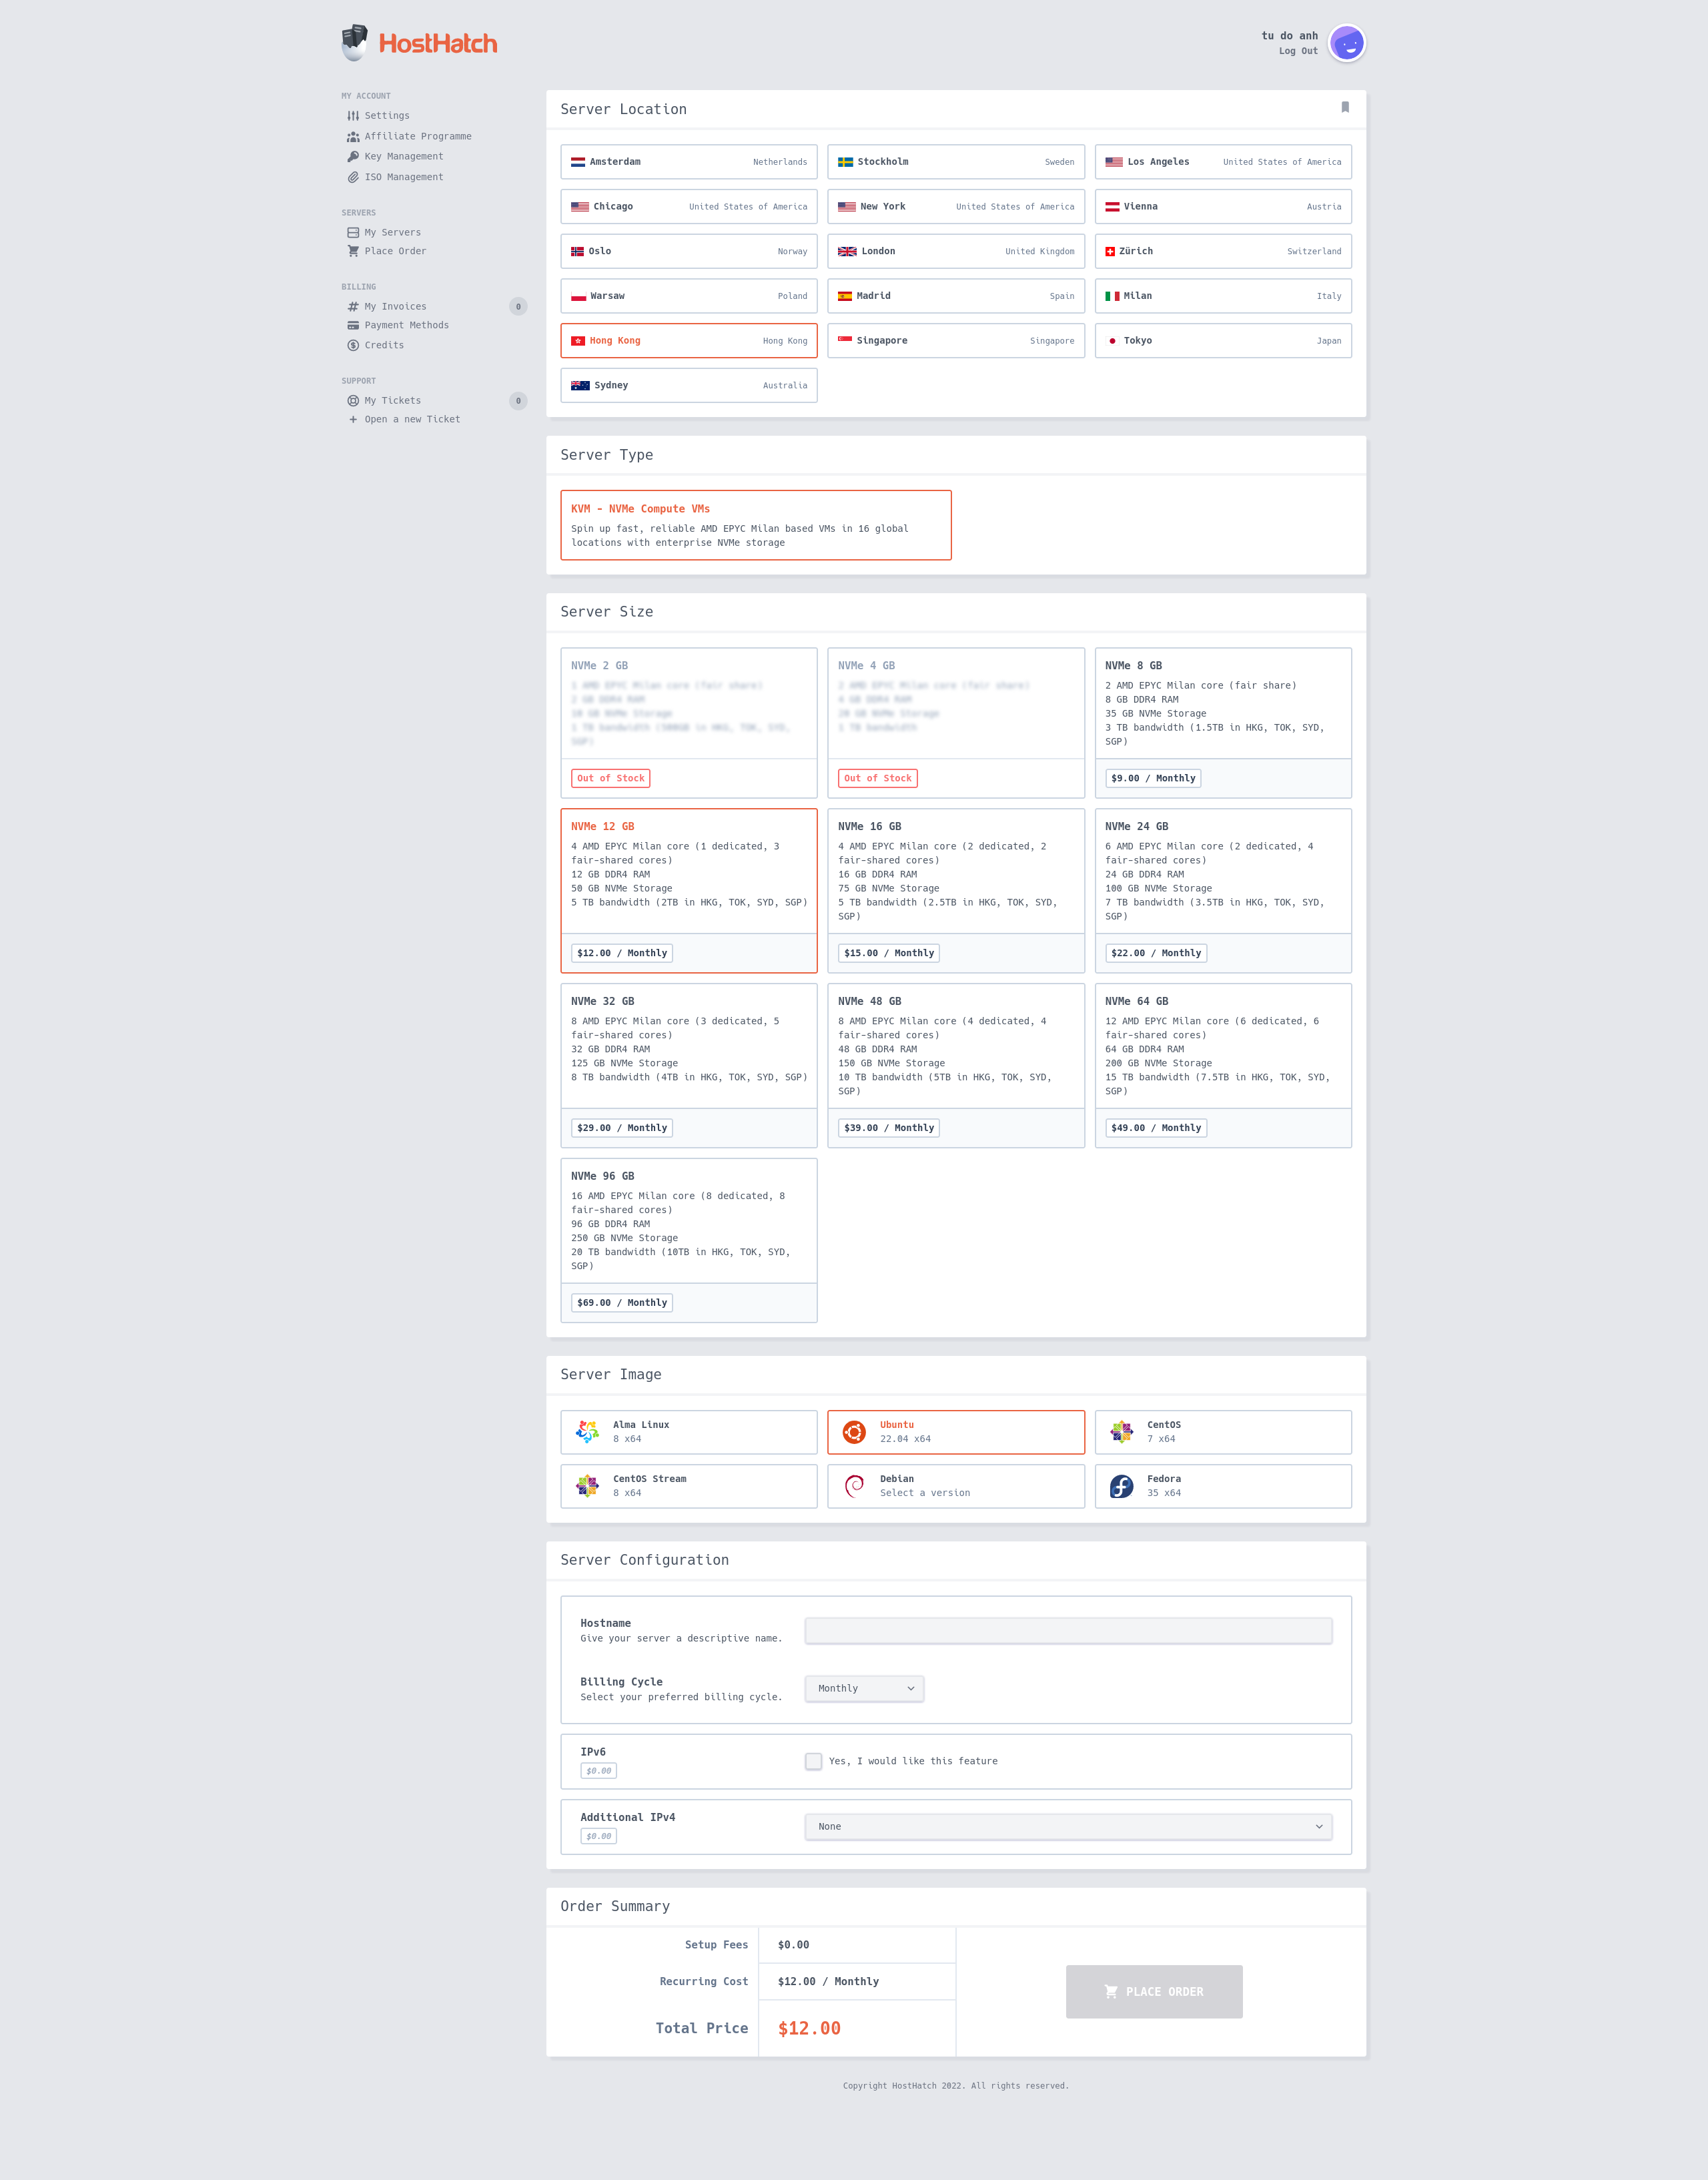Click the Settings sliders icon
Image resolution: width=1708 pixels, height=2180 pixels.
tap(353, 116)
